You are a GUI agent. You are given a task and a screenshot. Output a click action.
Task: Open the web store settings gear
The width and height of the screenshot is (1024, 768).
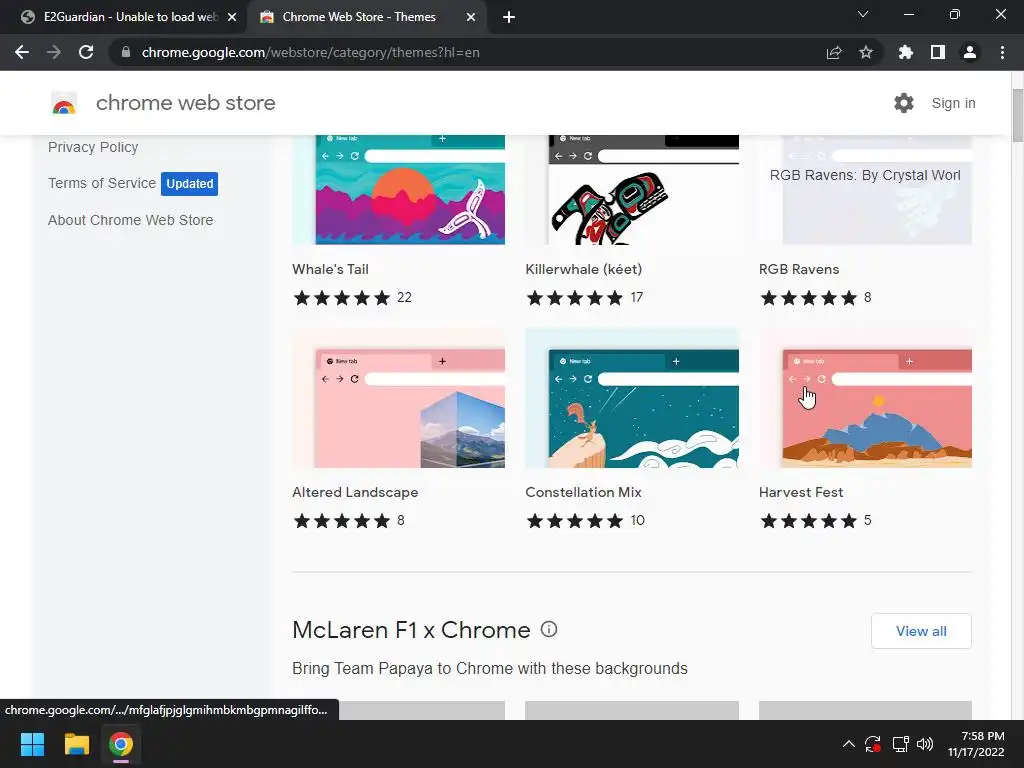[904, 103]
